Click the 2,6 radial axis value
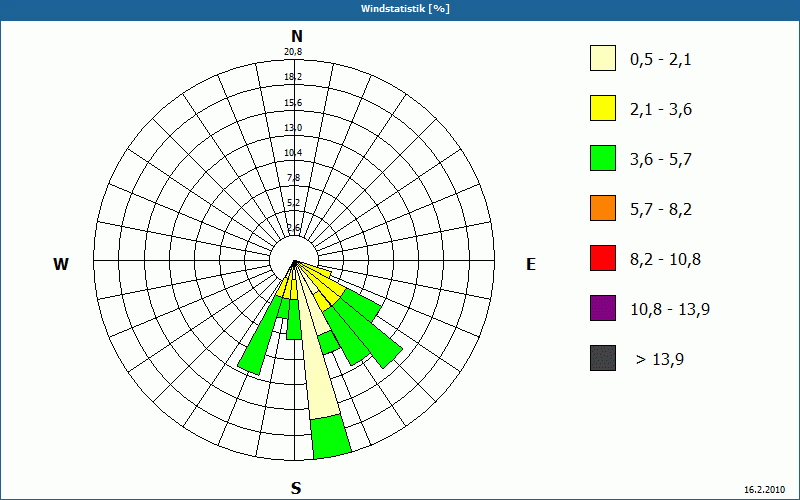The width and height of the screenshot is (800, 500). coord(293,228)
